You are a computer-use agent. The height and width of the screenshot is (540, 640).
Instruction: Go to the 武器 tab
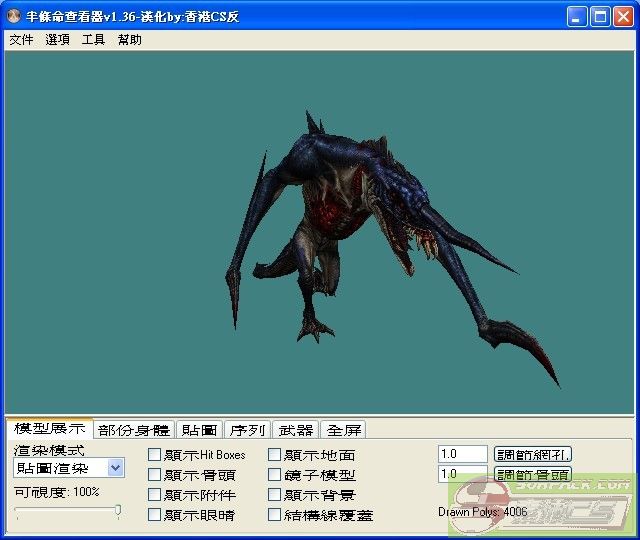pos(295,430)
